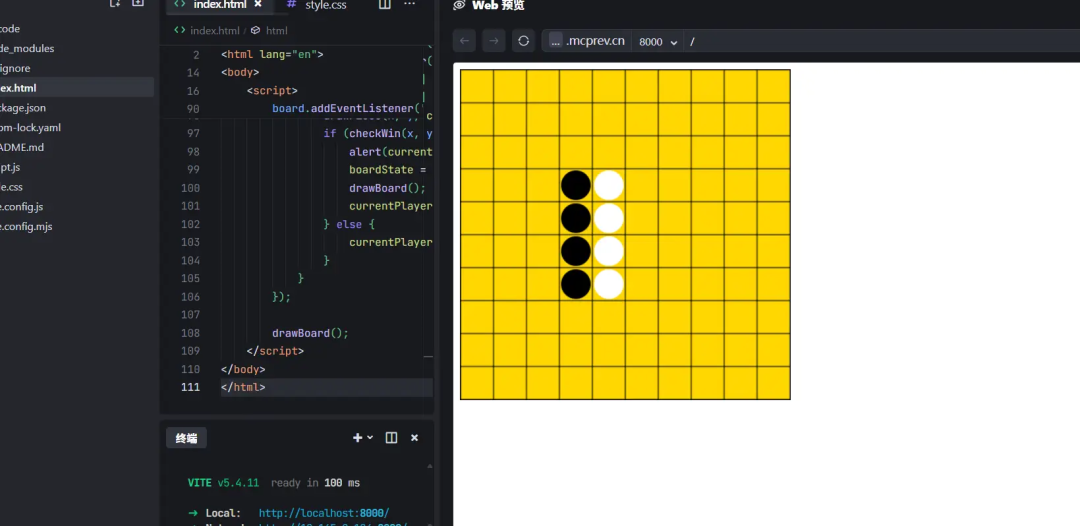Go back in the web preview
The image size is (1080, 526).
point(464,41)
